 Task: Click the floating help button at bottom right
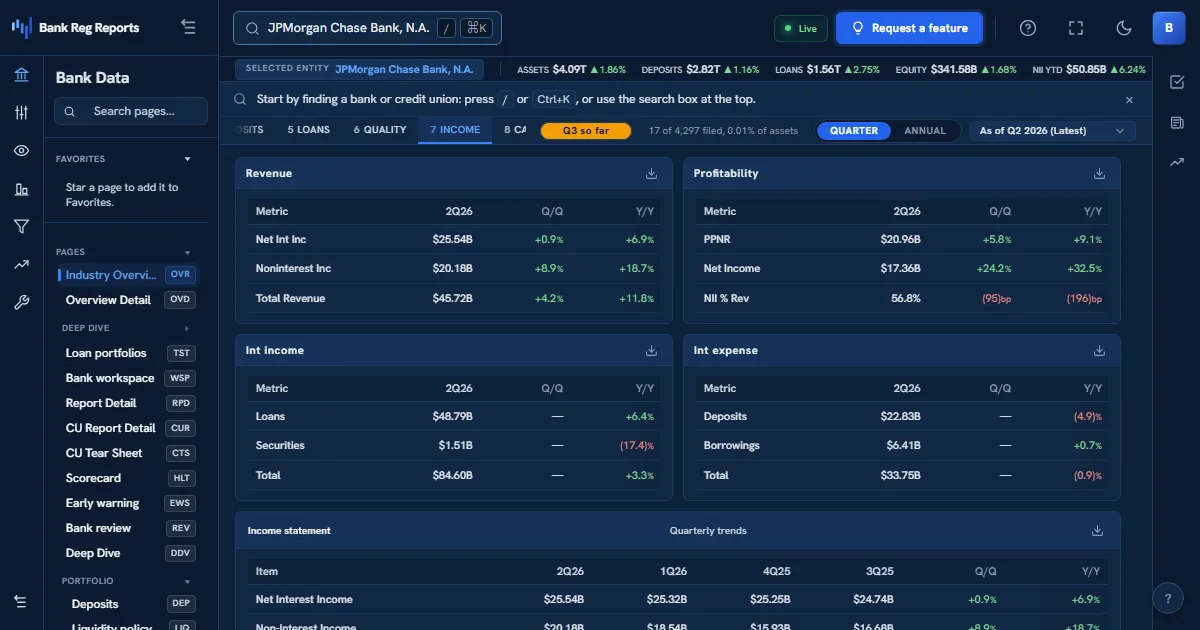[1167, 598]
